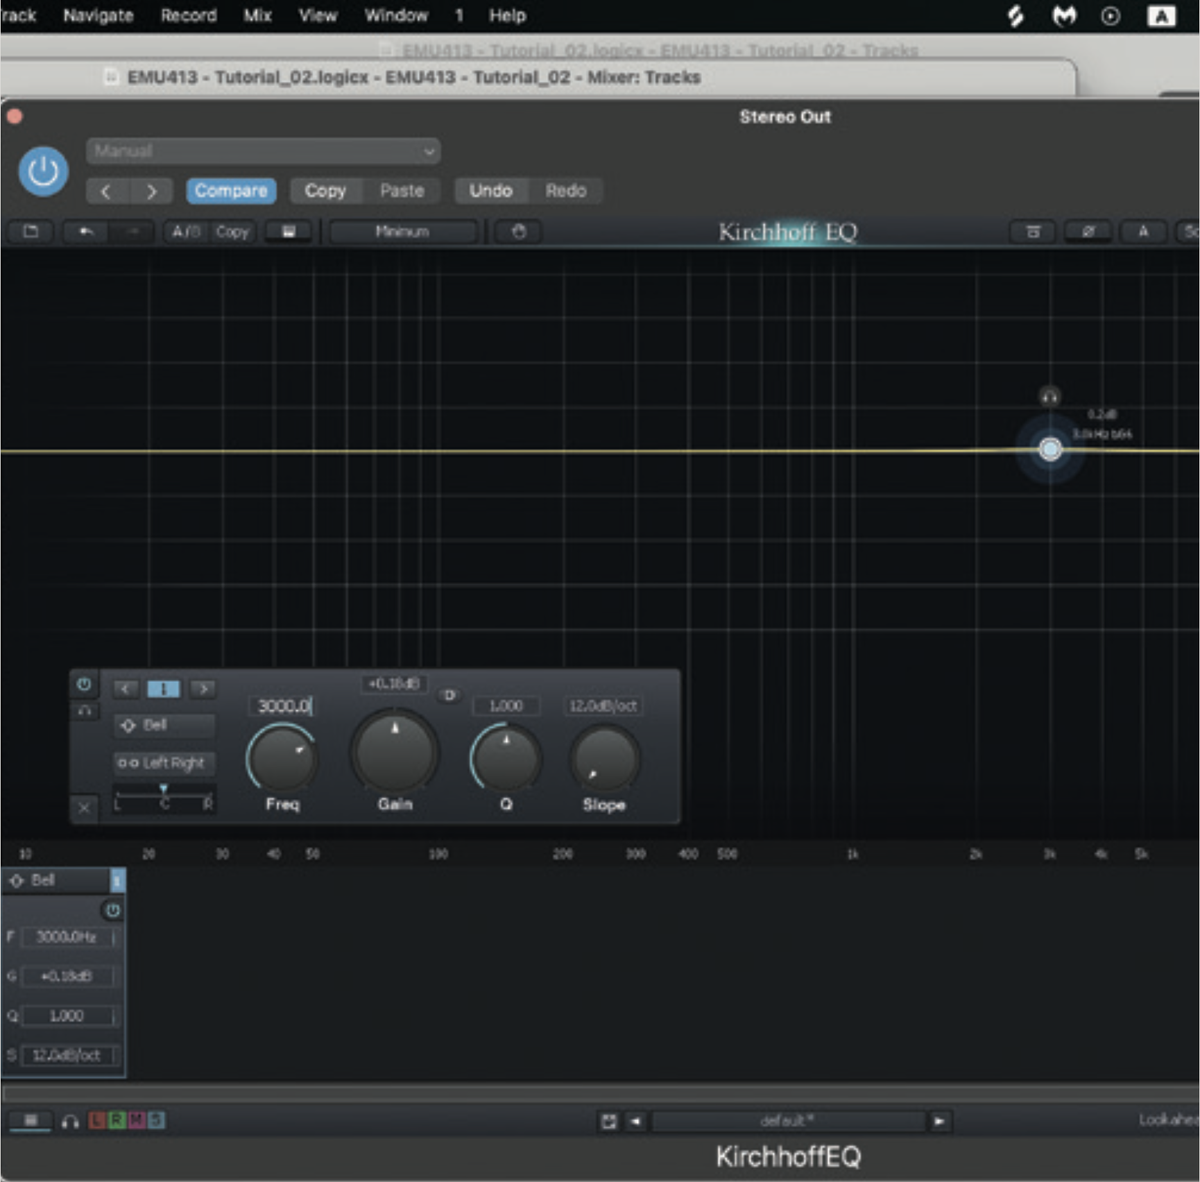
Task: Enable the M mid-channel indicator in bottom bar
Action: tap(136, 1121)
